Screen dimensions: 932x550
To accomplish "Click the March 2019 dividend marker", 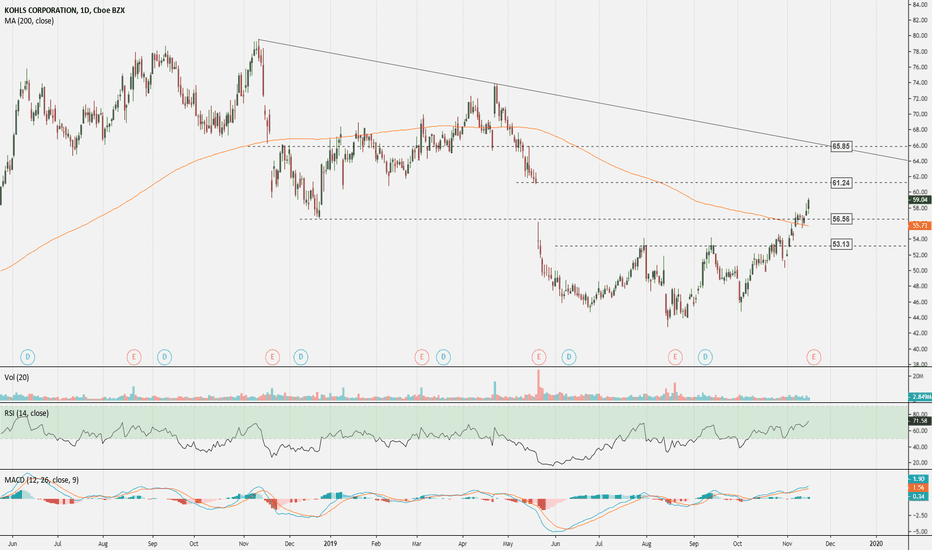I will pos(443,357).
